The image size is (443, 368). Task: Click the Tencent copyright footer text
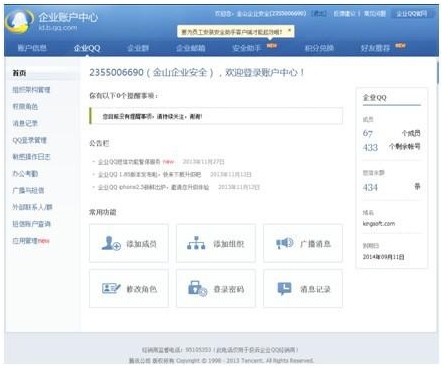coord(221,361)
